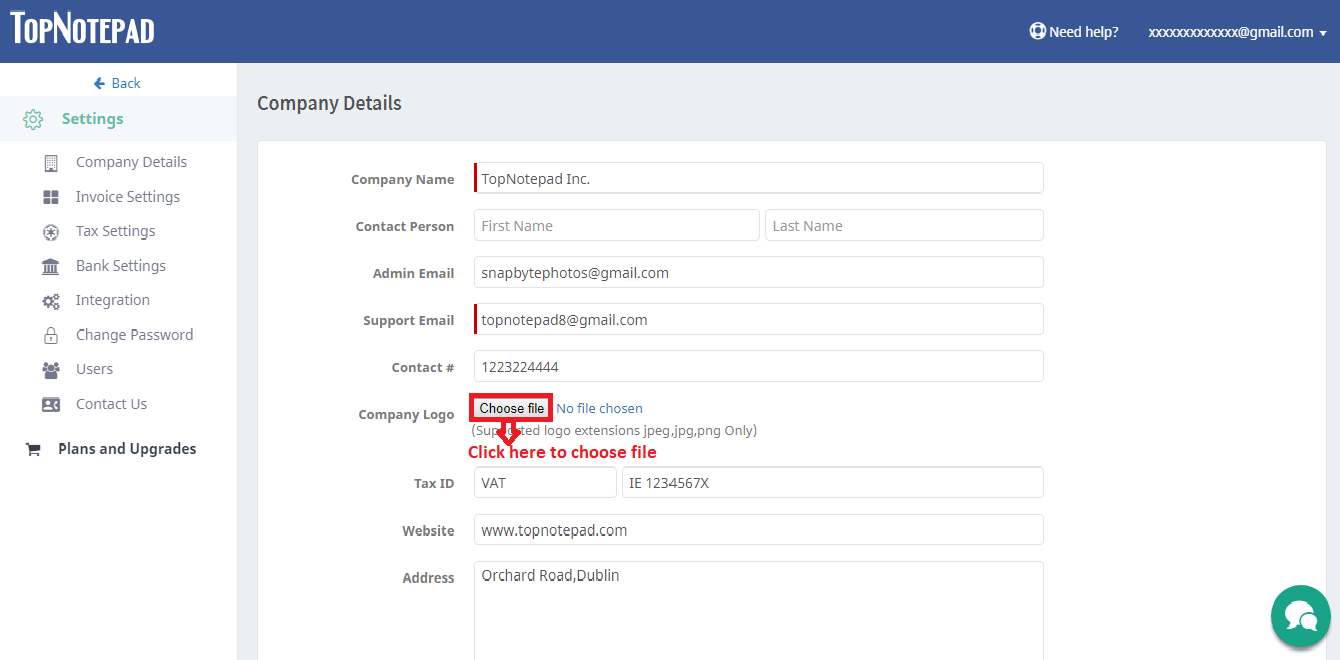
Task: Click the Plans and Upgrades cart icon
Action: 33,449
